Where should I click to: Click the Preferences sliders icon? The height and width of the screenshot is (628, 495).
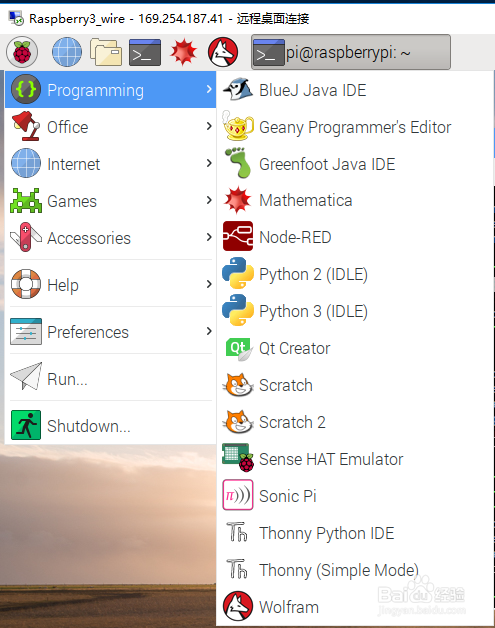pos(26,331)
